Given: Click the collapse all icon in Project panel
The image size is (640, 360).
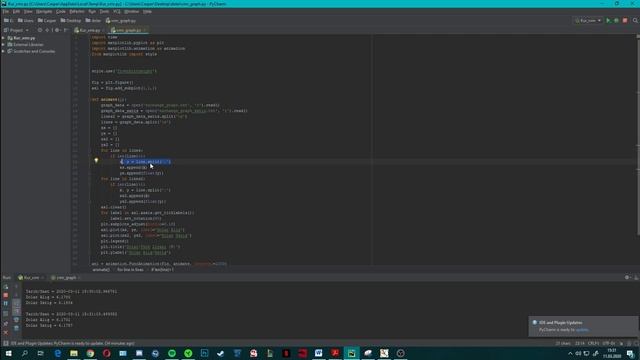Looking at the screenshot, I should tap(47, 30).
